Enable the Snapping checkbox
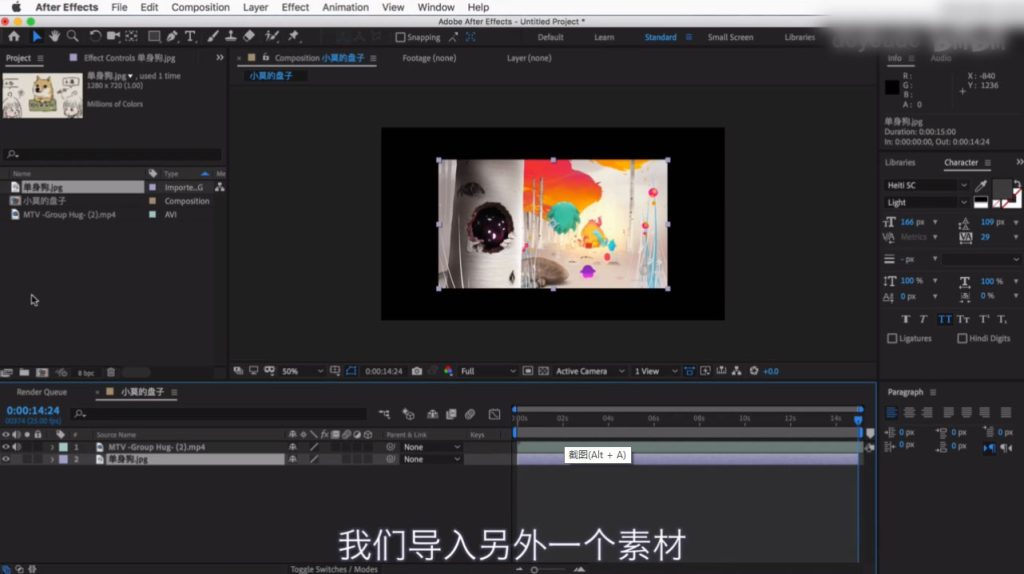 401,38
